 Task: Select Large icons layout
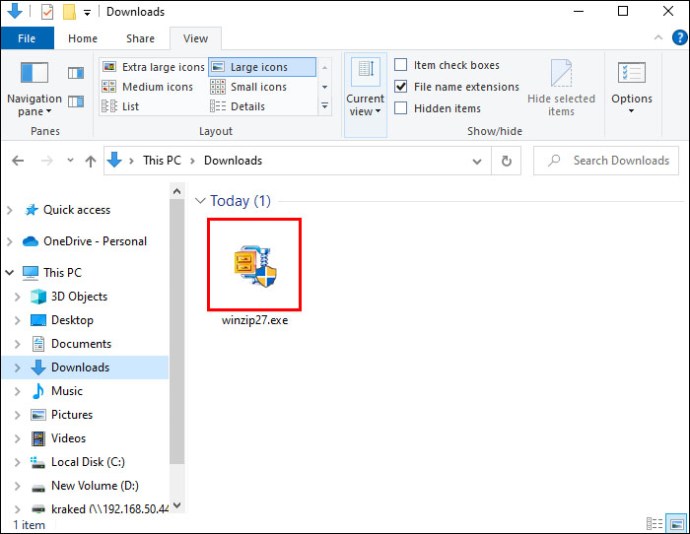point(262,67)
